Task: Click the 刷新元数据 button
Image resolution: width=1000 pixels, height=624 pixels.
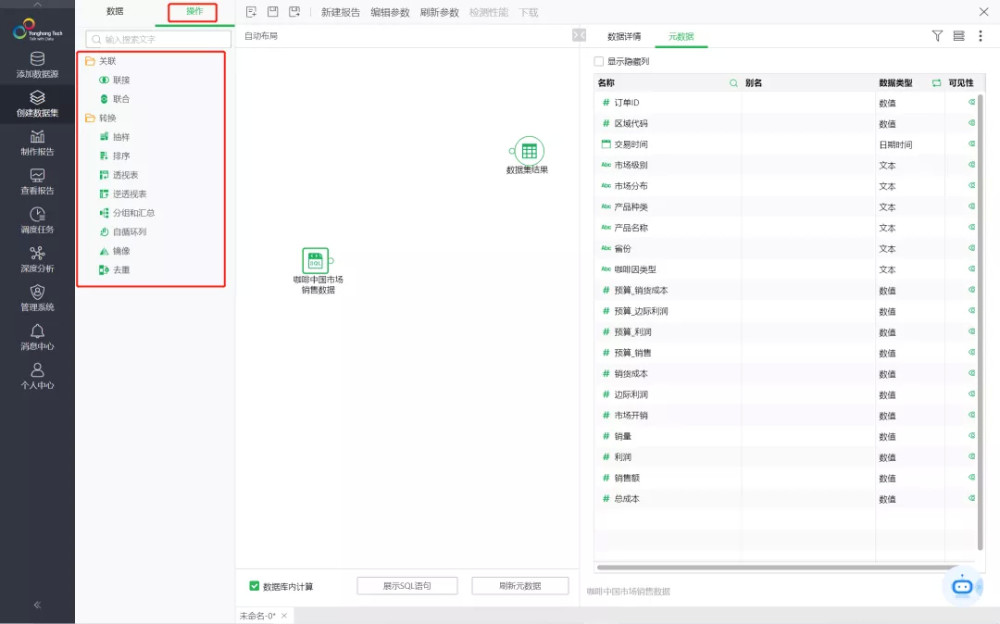Action: (520, 586)
